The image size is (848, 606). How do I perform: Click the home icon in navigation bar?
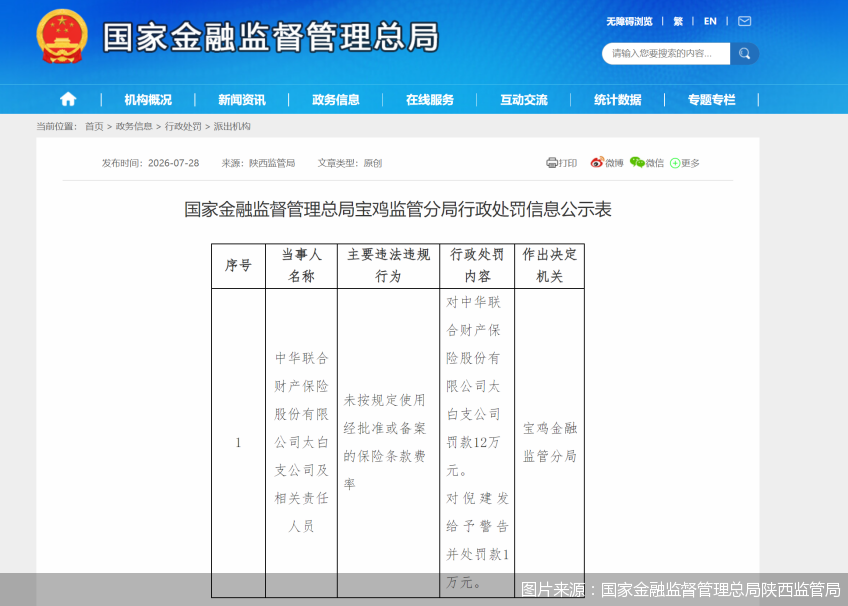68,99
